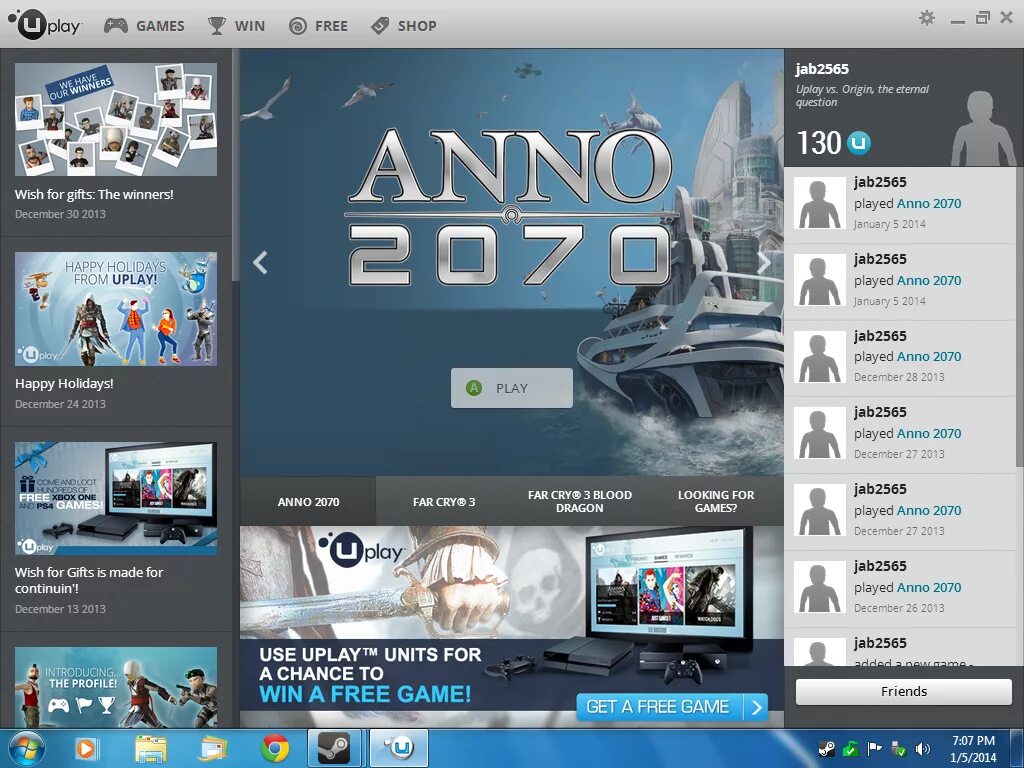Click the 'December 30 2013' news date
Image resolution: width=1024 pixels, height=768 pixels.
60,214
